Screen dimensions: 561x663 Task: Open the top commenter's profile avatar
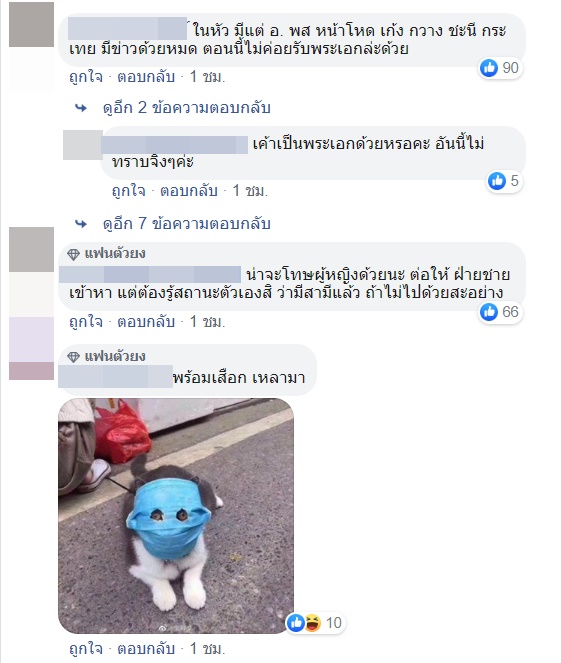point(31,25)
